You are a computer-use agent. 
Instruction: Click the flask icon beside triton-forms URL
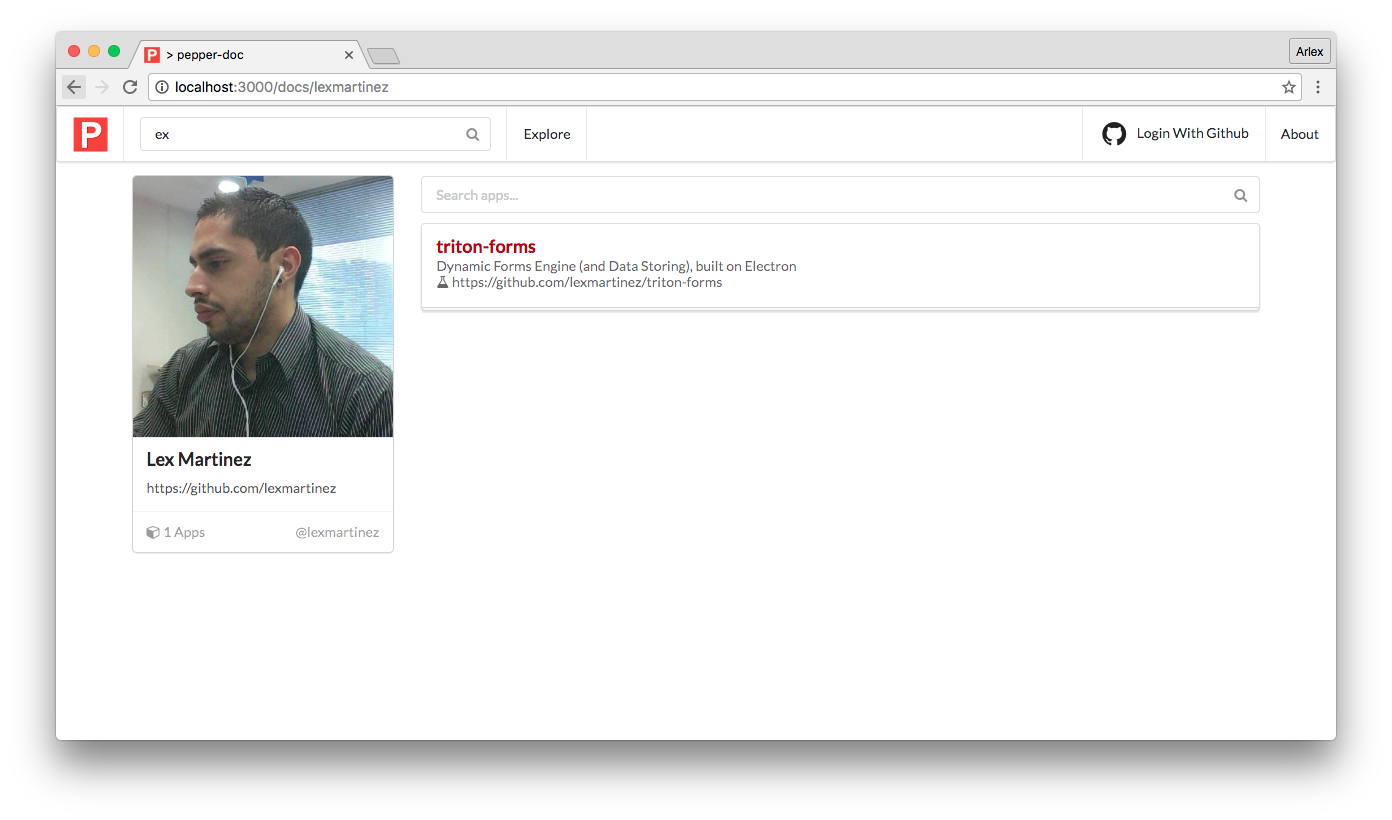(443, 282)
